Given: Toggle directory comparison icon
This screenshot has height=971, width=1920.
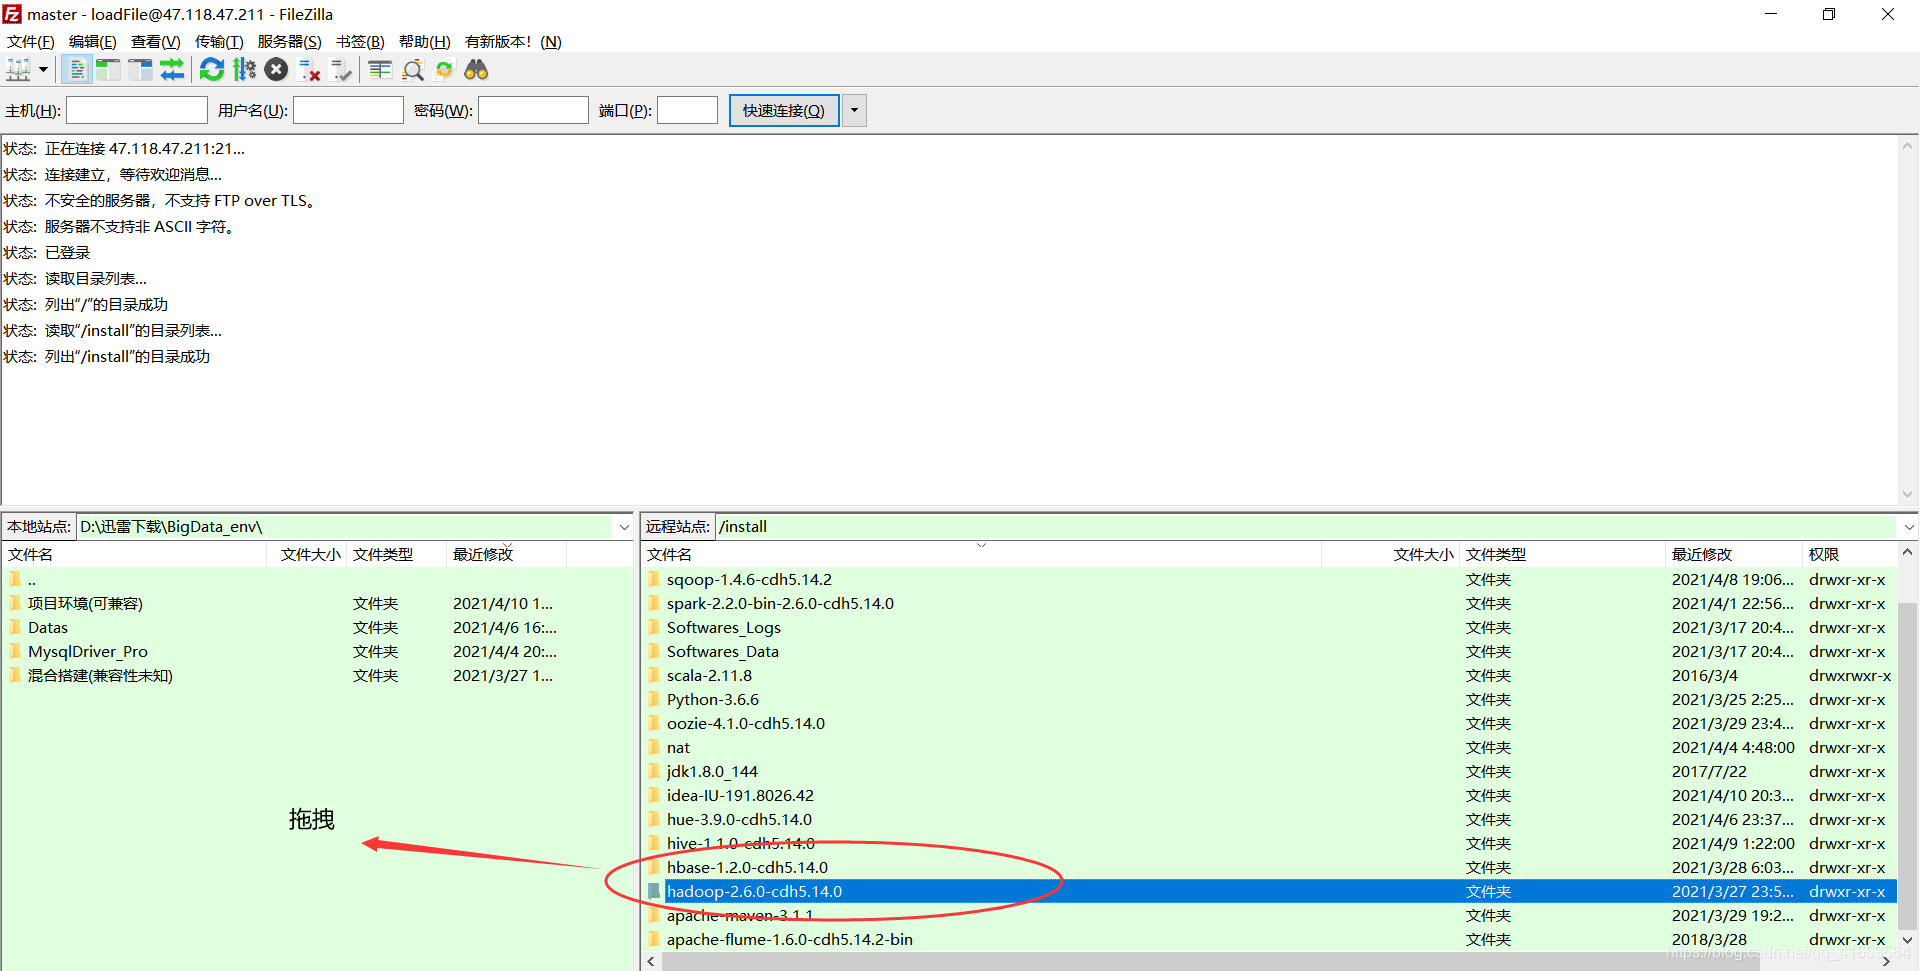Looking at the screenshot, I should point(412,69).
